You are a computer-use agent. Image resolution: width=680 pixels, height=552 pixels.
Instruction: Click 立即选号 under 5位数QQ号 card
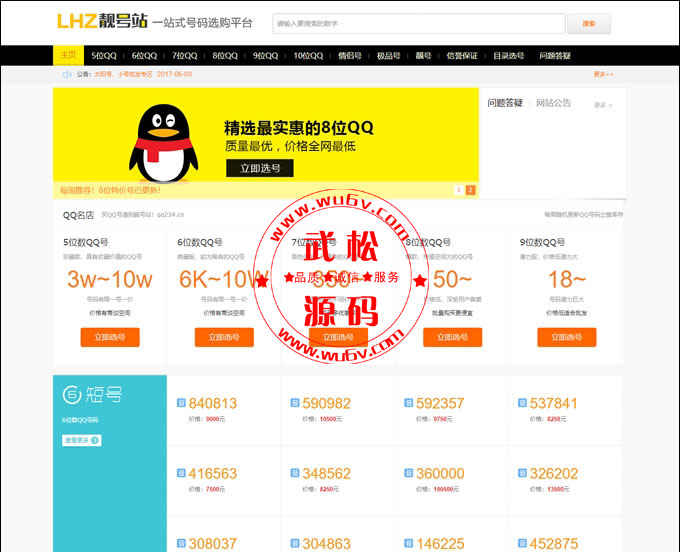pos(110,337)
